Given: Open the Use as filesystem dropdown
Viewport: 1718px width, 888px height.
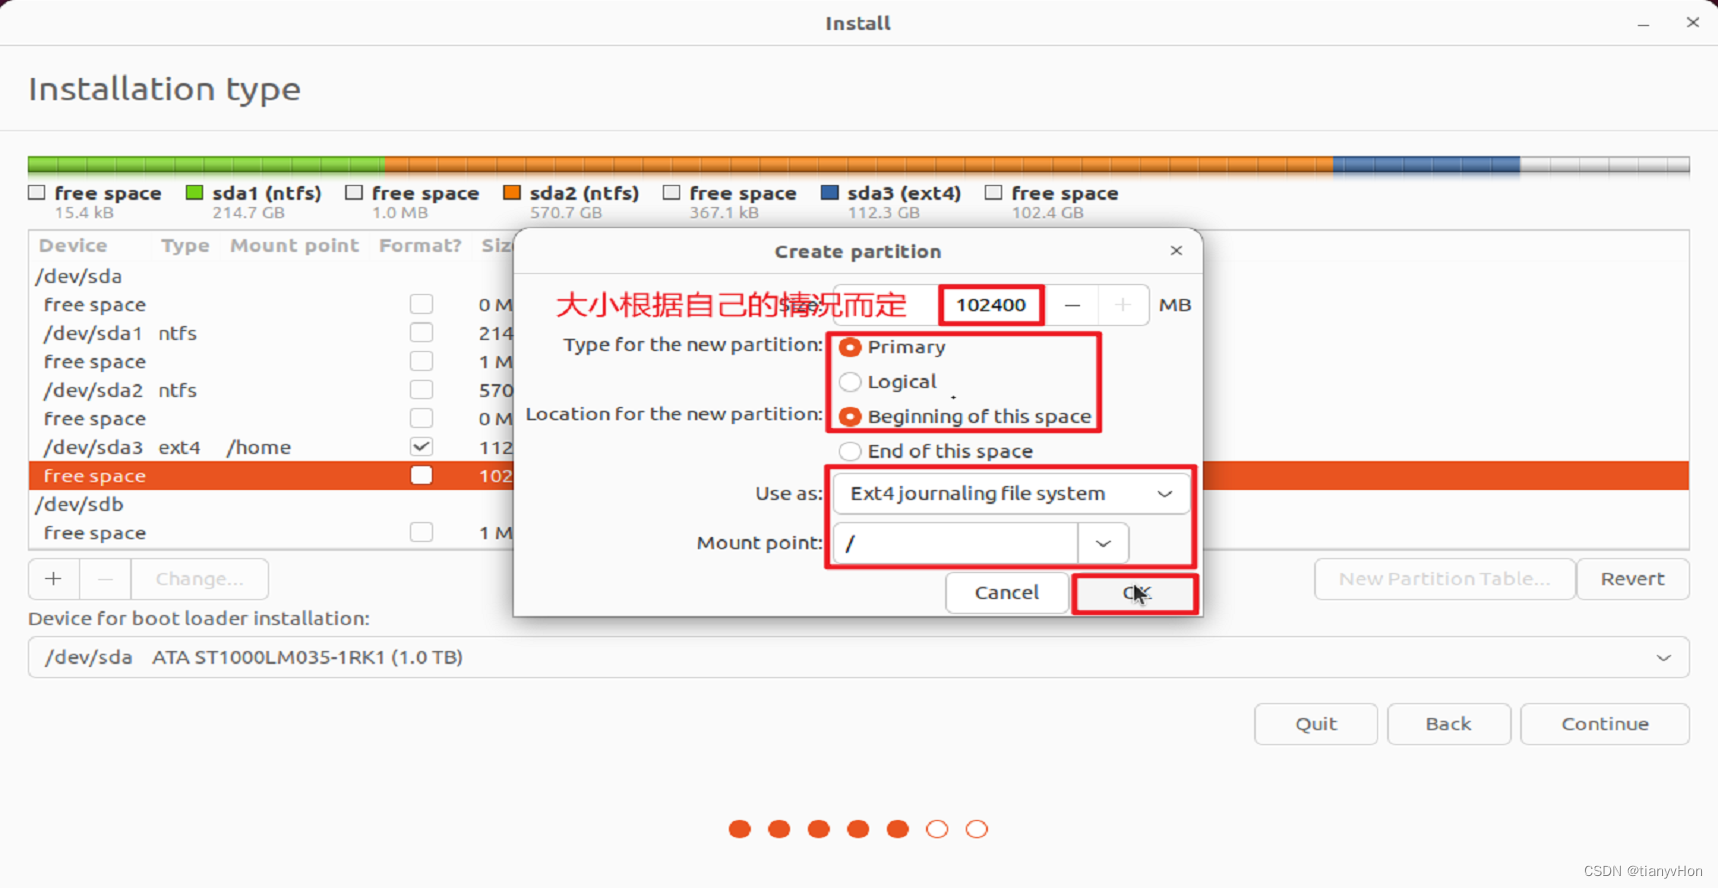Looking at the screenshot, I should pyautogui.click(x=1011, y=494).
